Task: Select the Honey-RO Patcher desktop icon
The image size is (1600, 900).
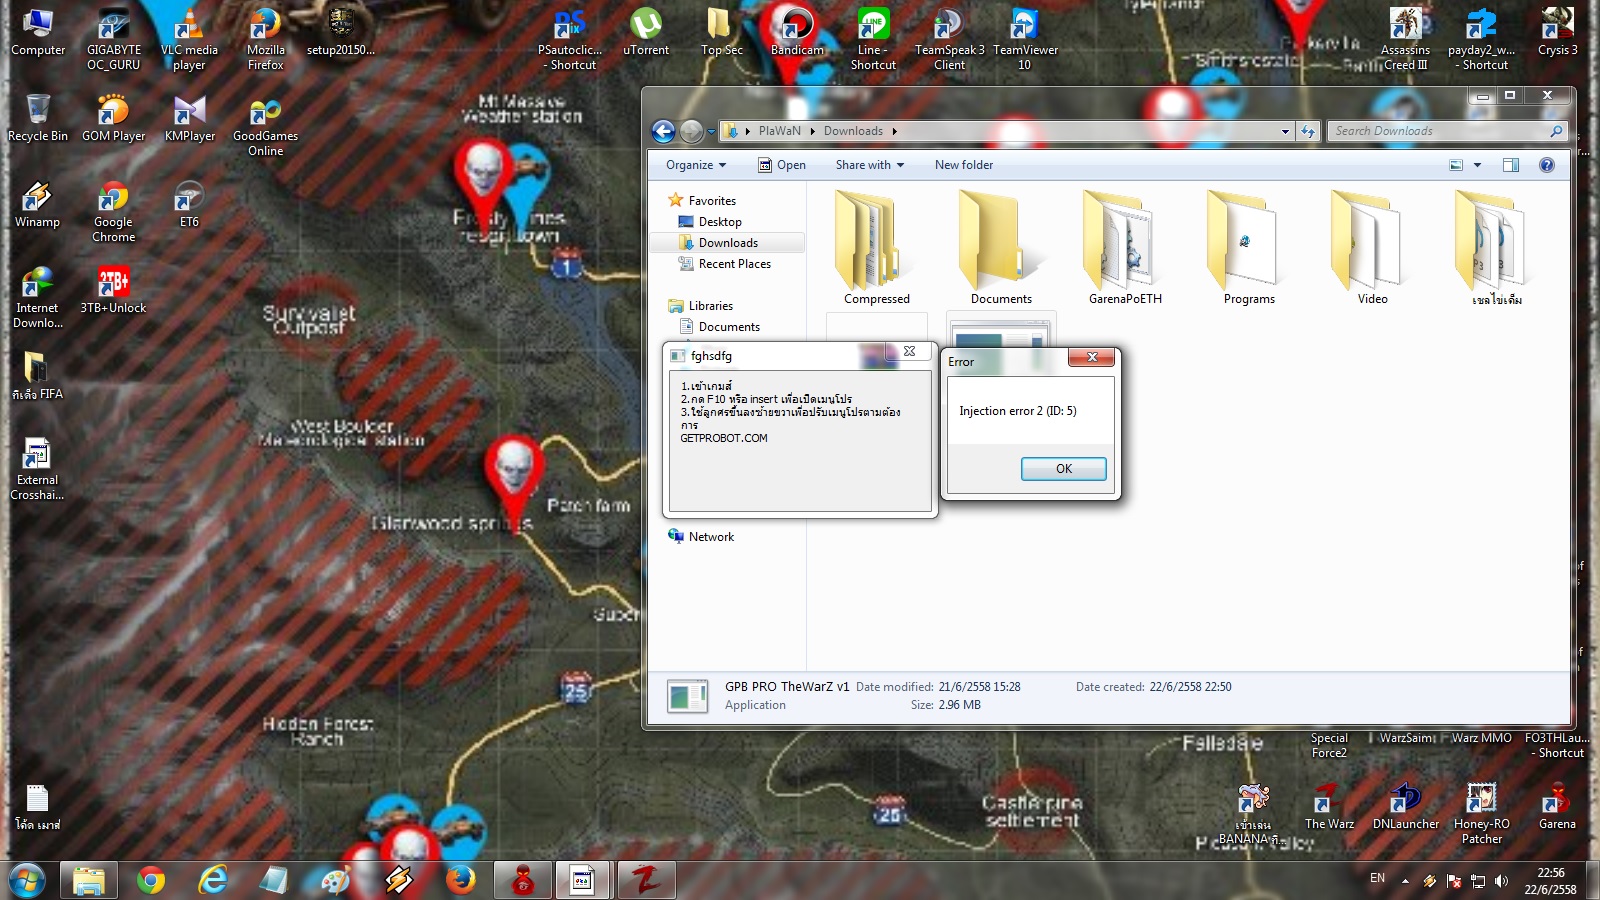Action: 1481,813
